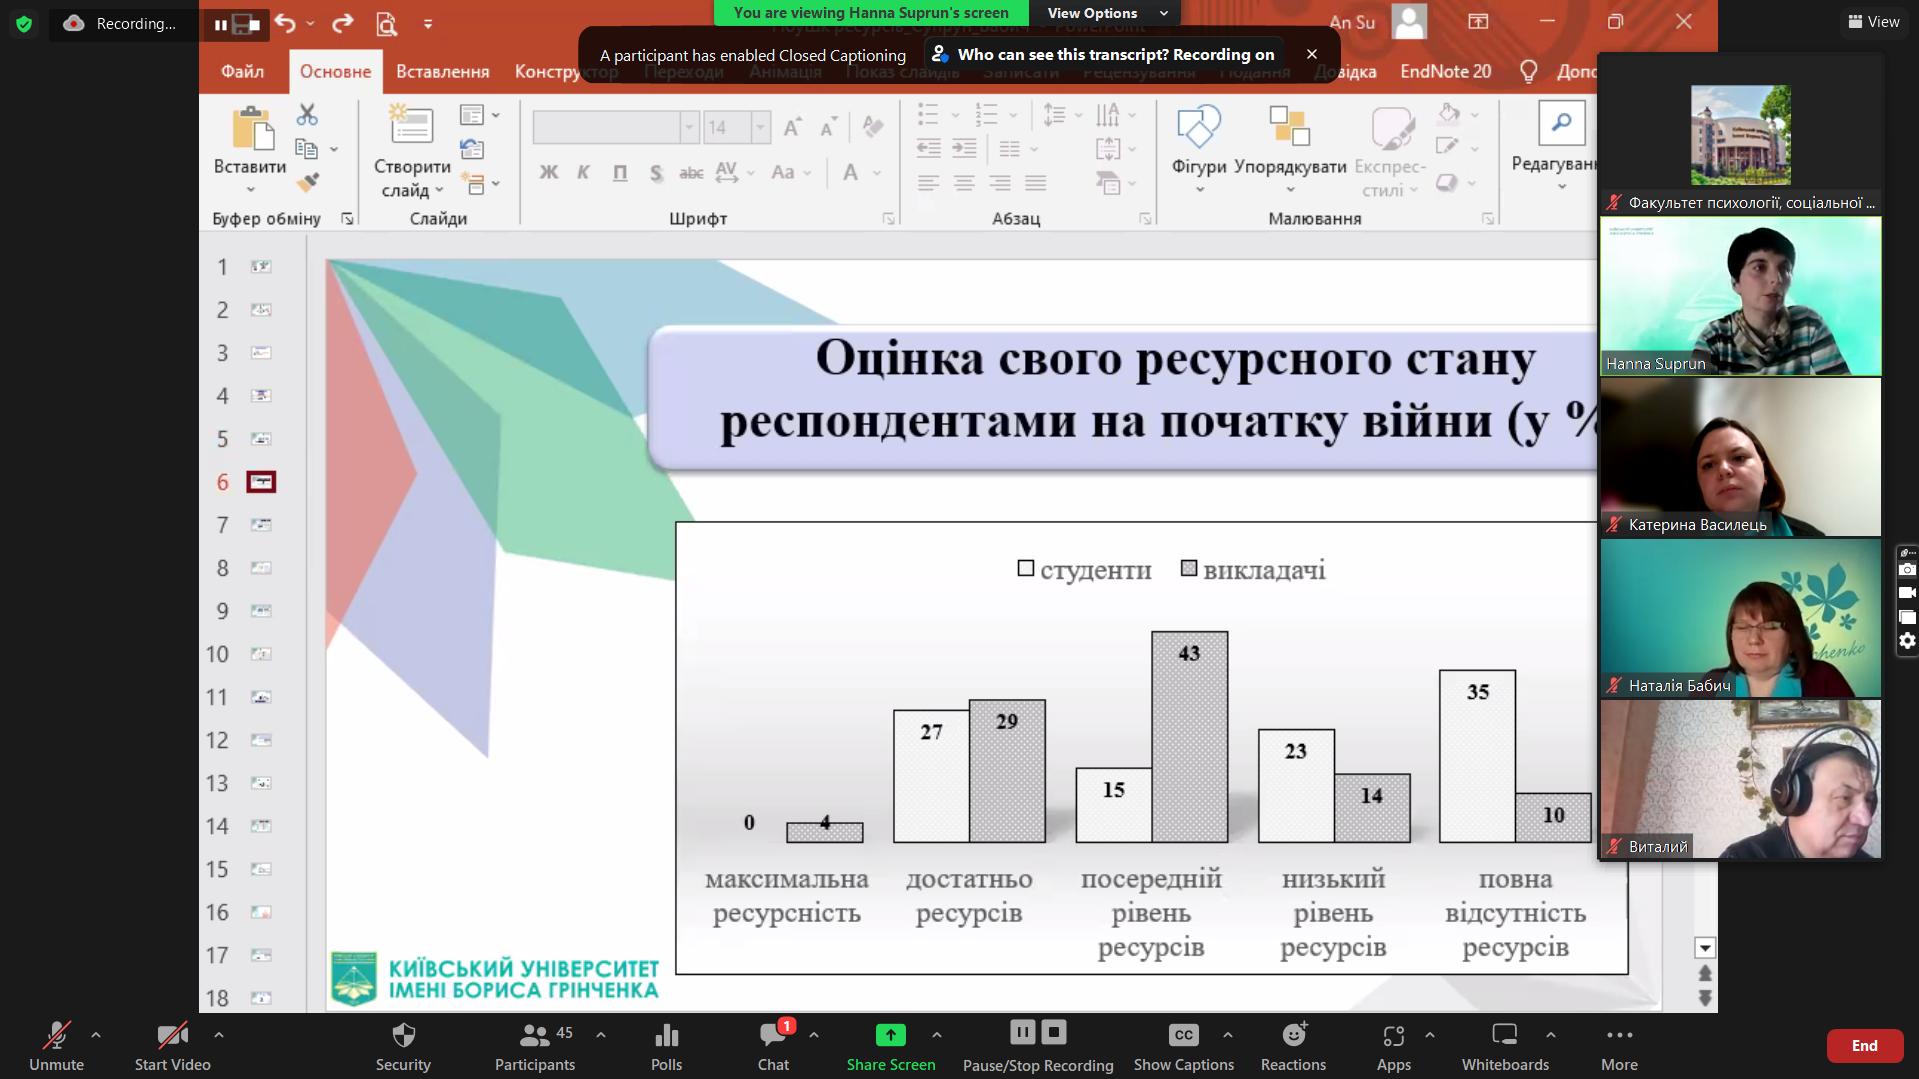This screenshot has height=1079, width=1919.
Task: Click the green Share Screen icon
Action: pos(890,1036)
